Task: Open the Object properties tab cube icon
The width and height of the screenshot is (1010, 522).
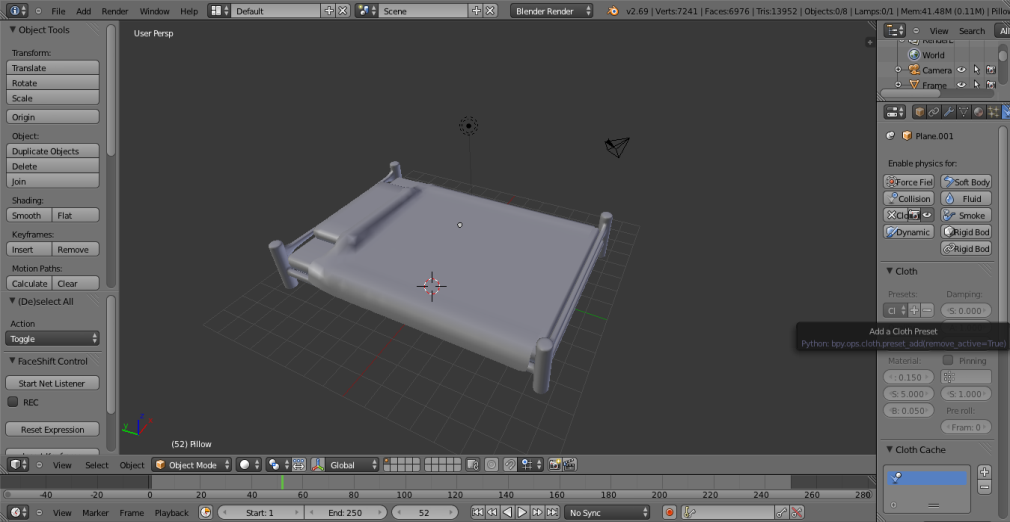Action: pyautogui.click(x=919, y=111)
